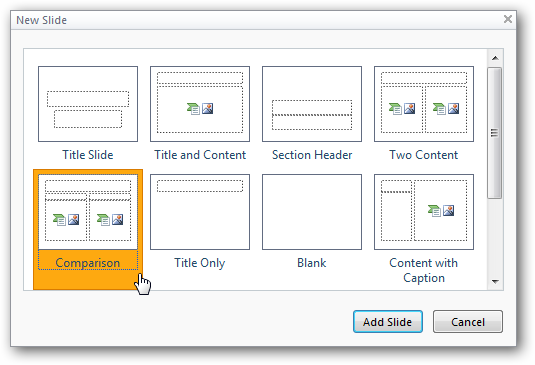
Task: Click the "Title and Content" label text
Action: click(x=200, y=155)
